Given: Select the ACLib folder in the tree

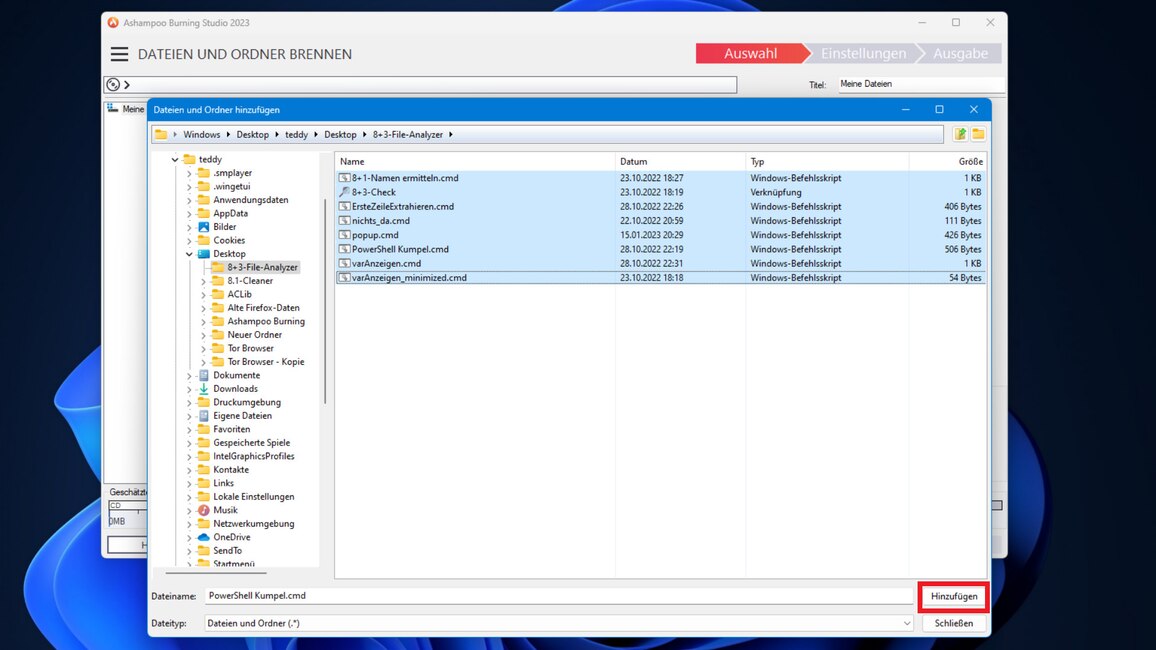Looking at the screenshot, I should [x=239, y=294].
